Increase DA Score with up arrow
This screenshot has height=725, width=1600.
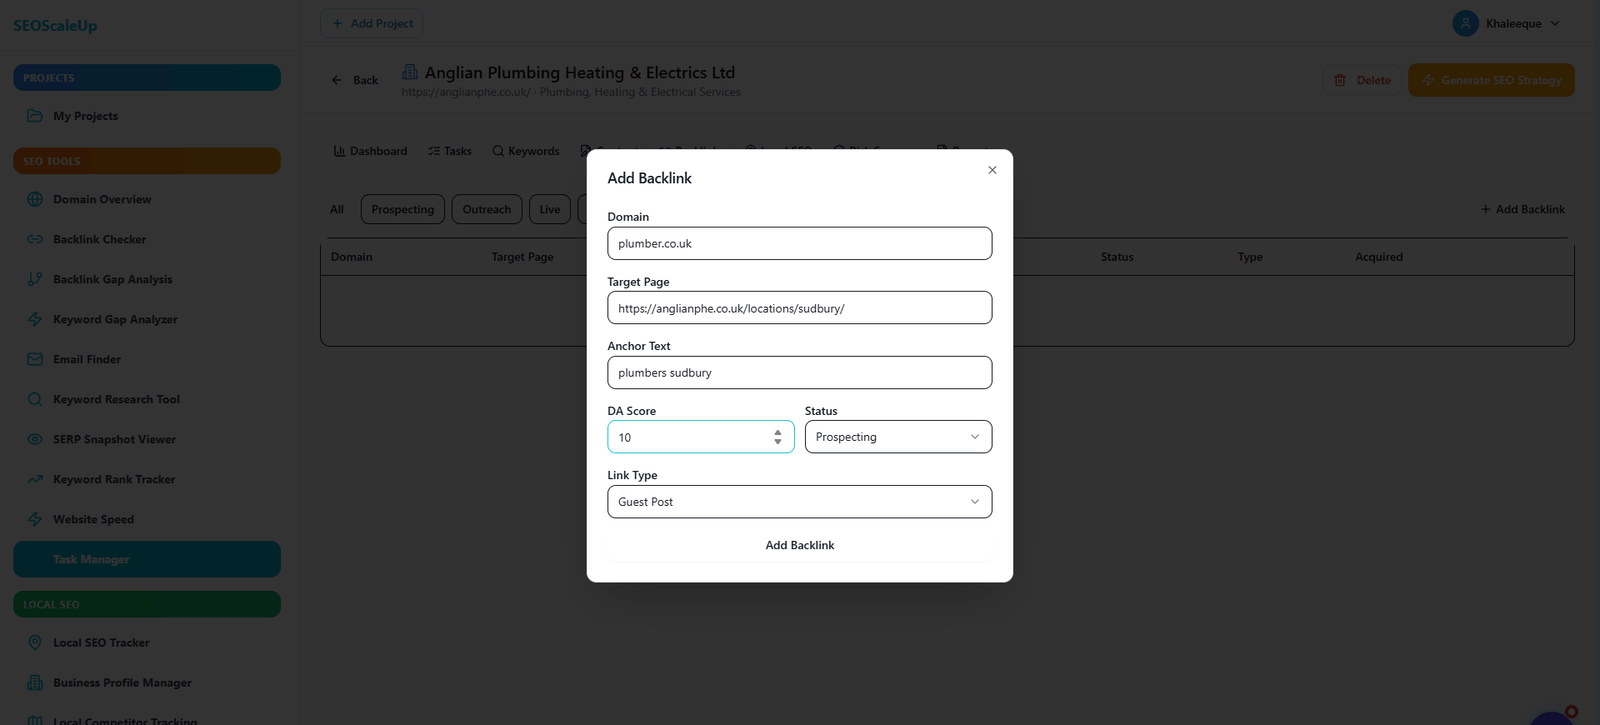pos(777,432)
